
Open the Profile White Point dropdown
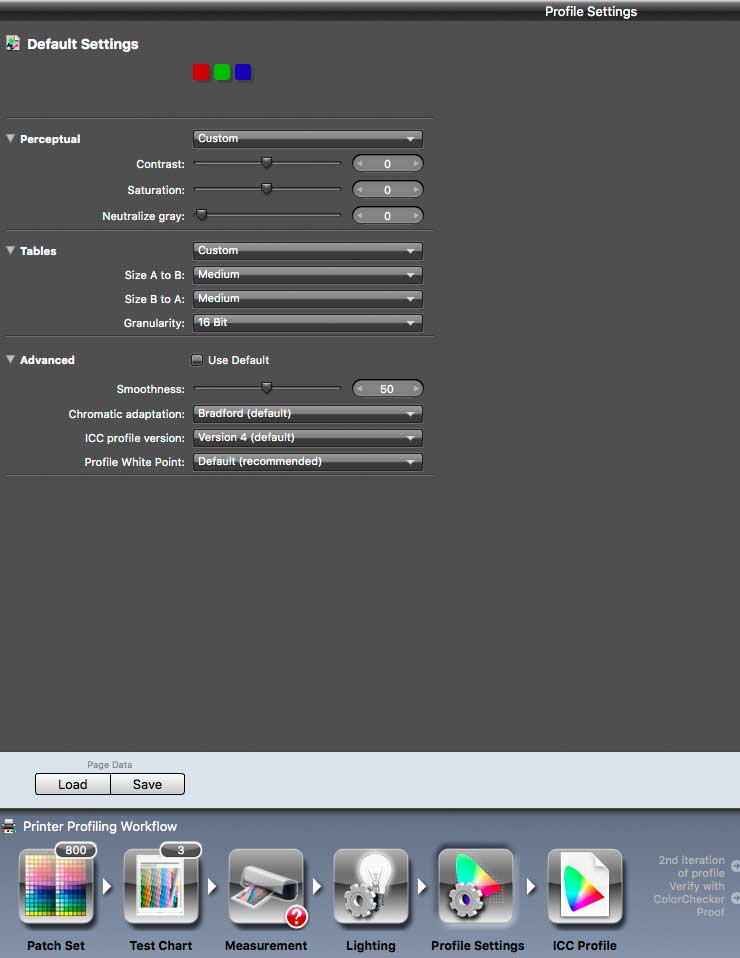307,461
